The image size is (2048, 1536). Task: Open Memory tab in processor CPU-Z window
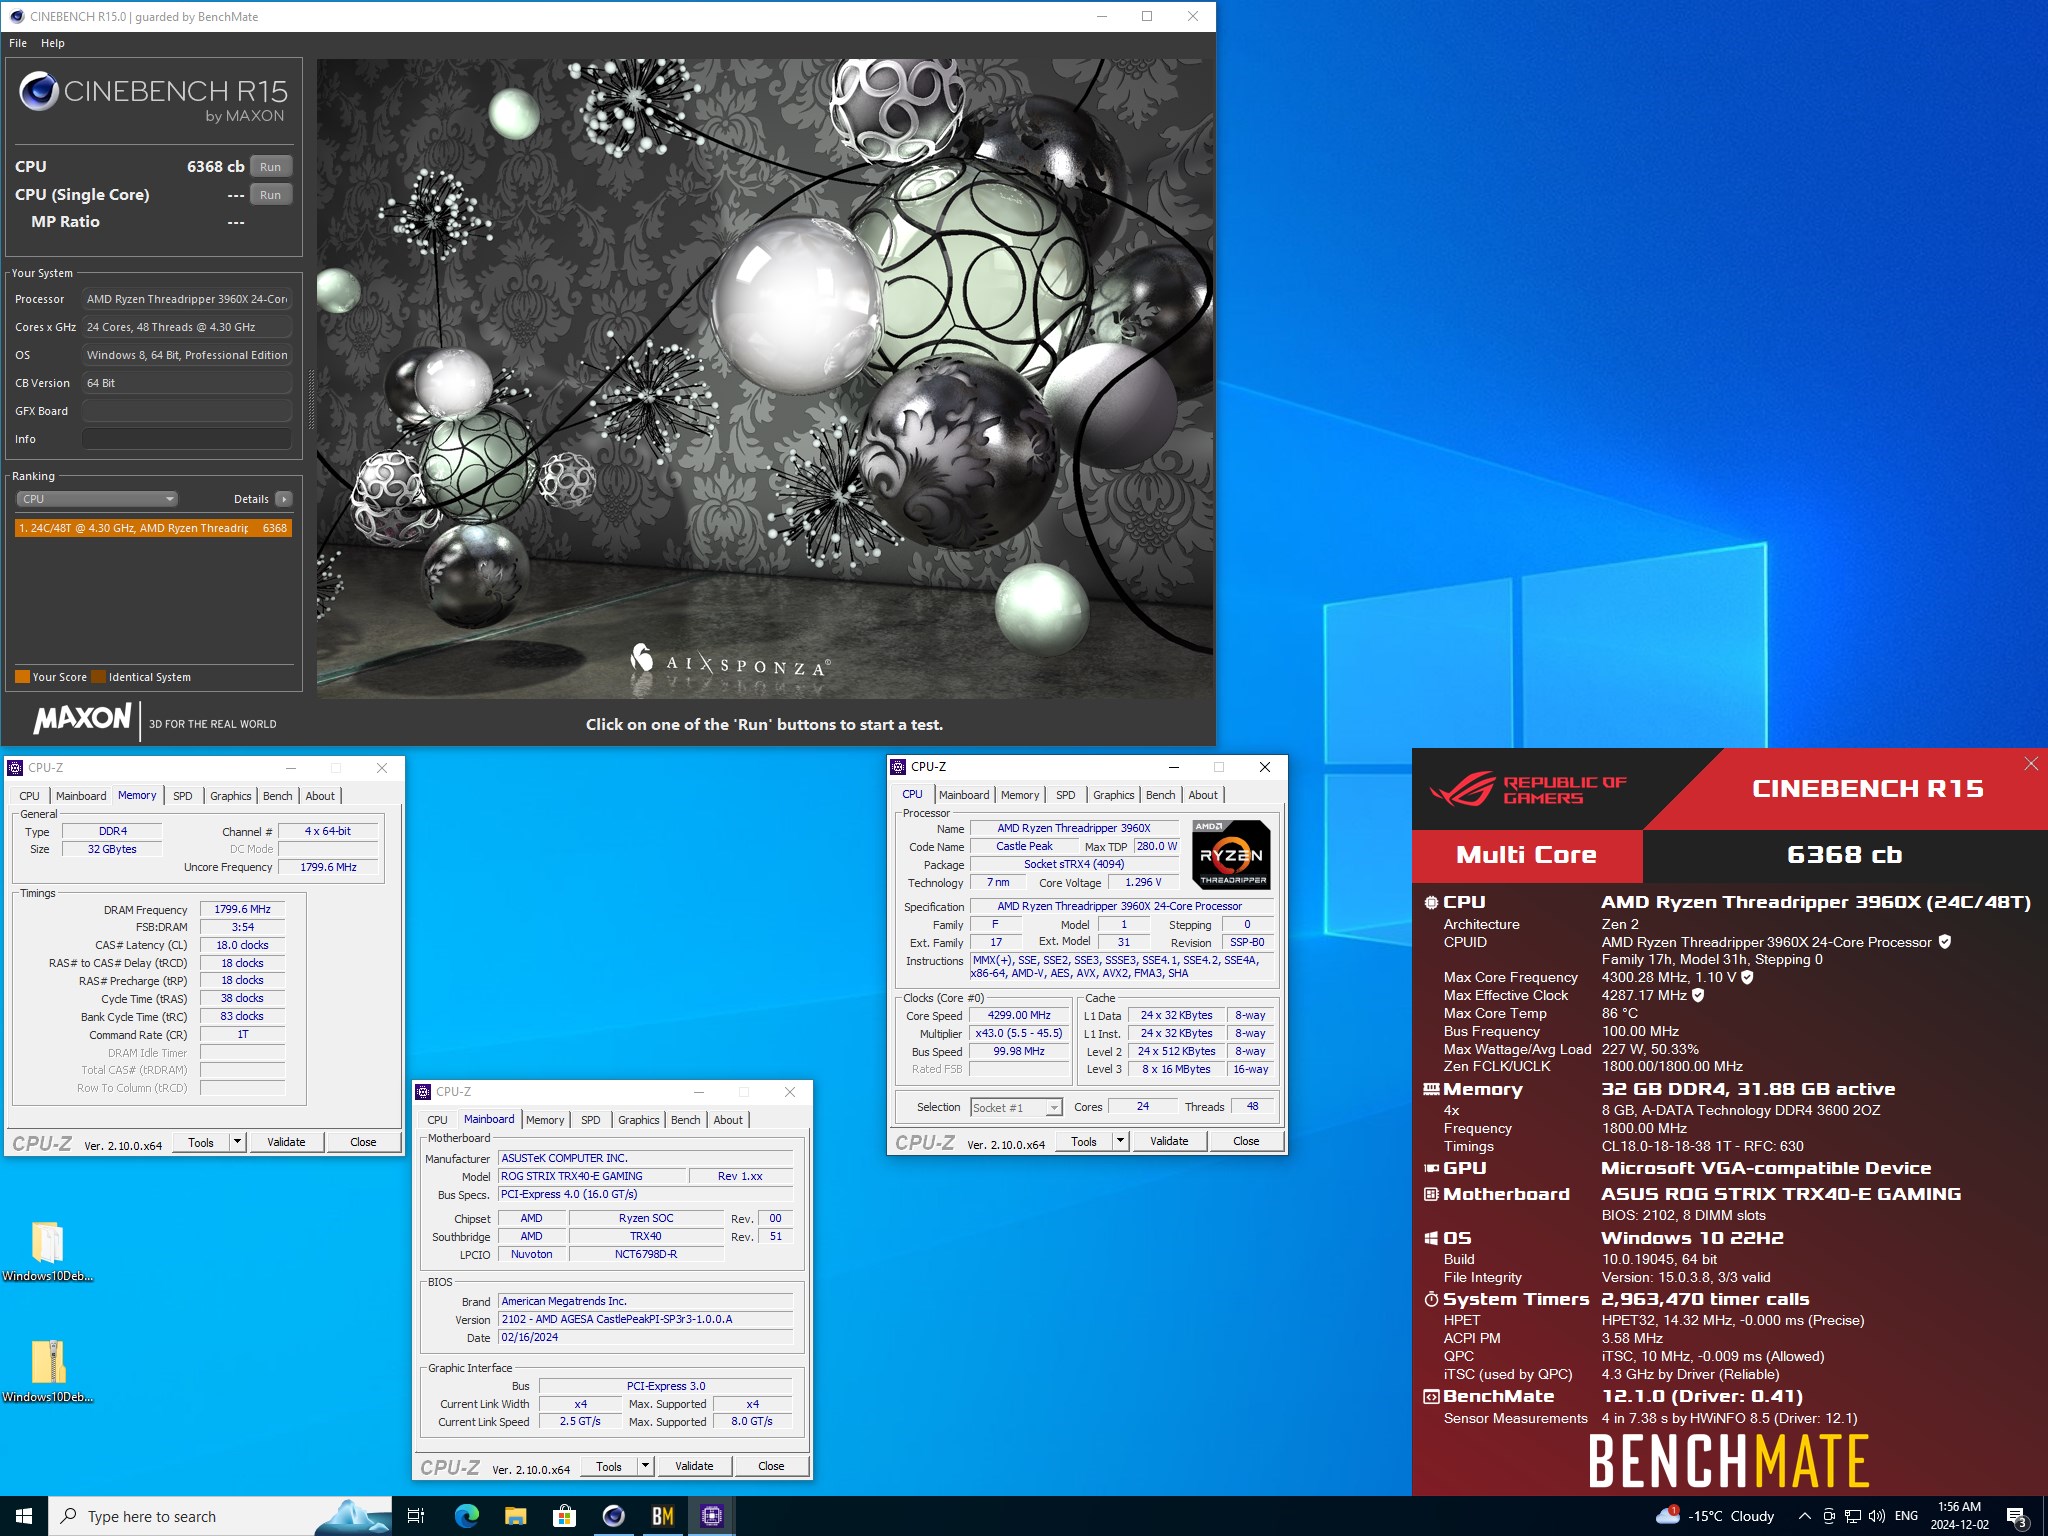(1020, 795)
